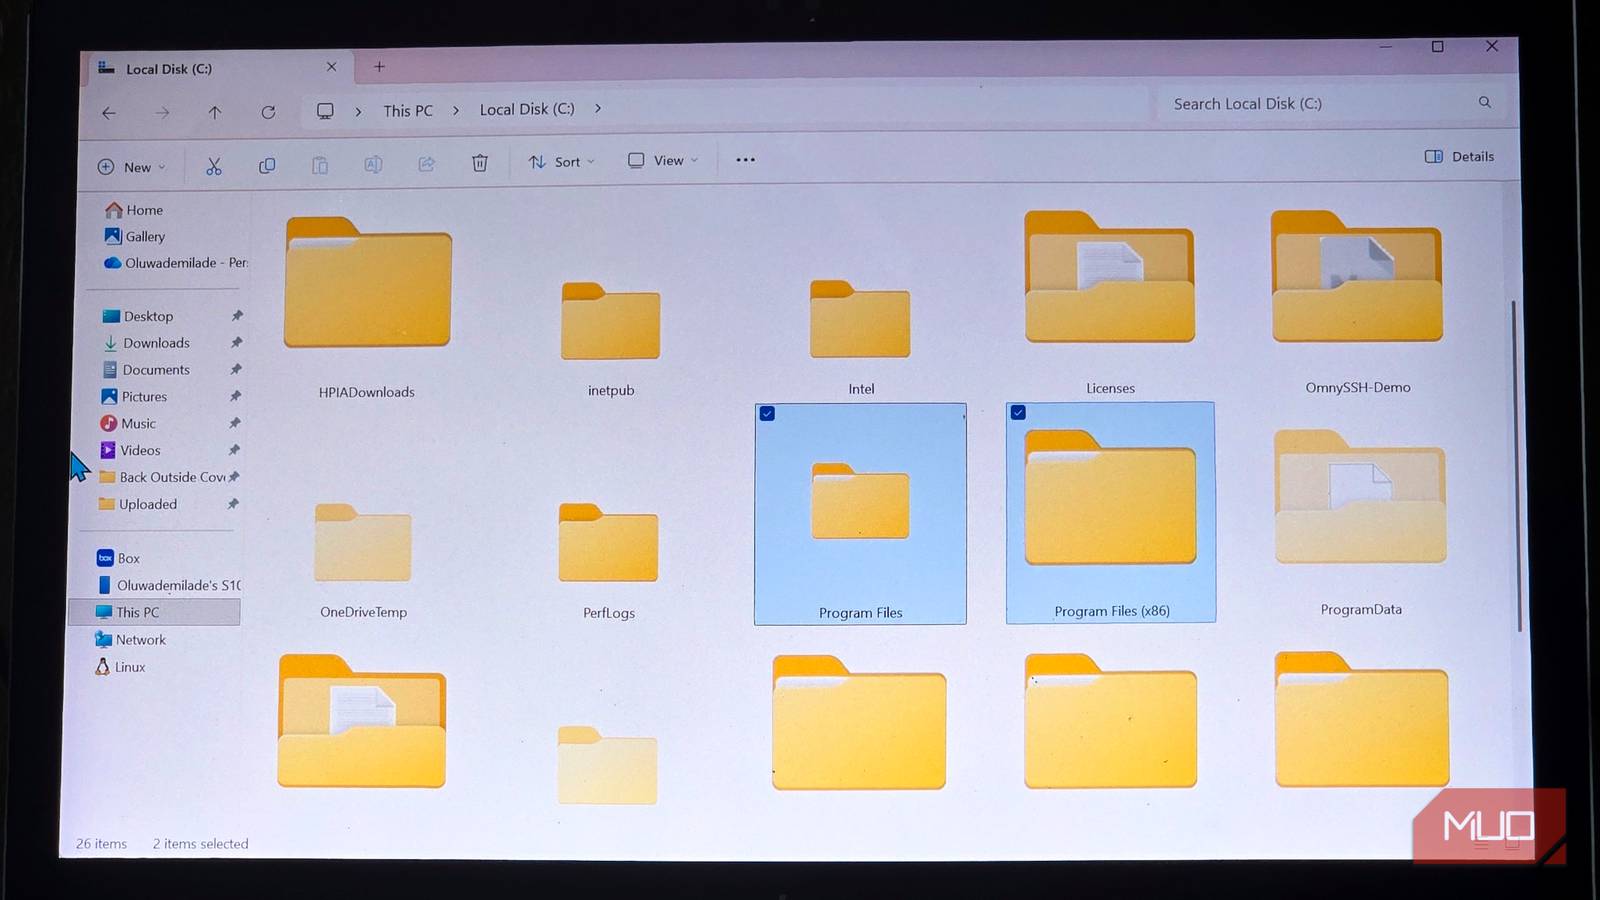Uncheck the Program Files checkbox
Screen dimensions: 1600x900
tap(767, 414)
